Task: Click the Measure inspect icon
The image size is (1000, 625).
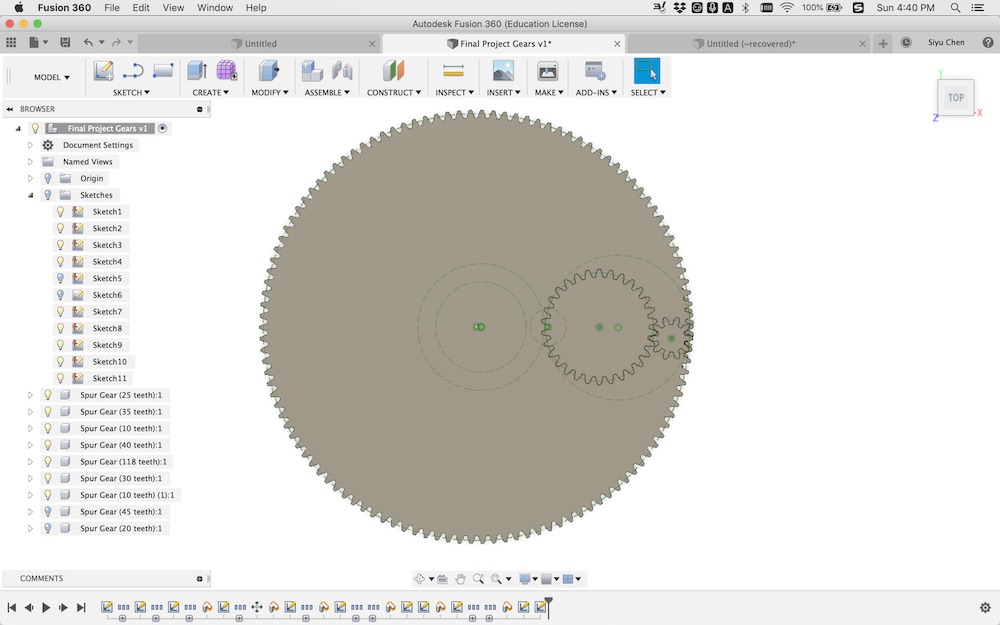Action: 453,71
